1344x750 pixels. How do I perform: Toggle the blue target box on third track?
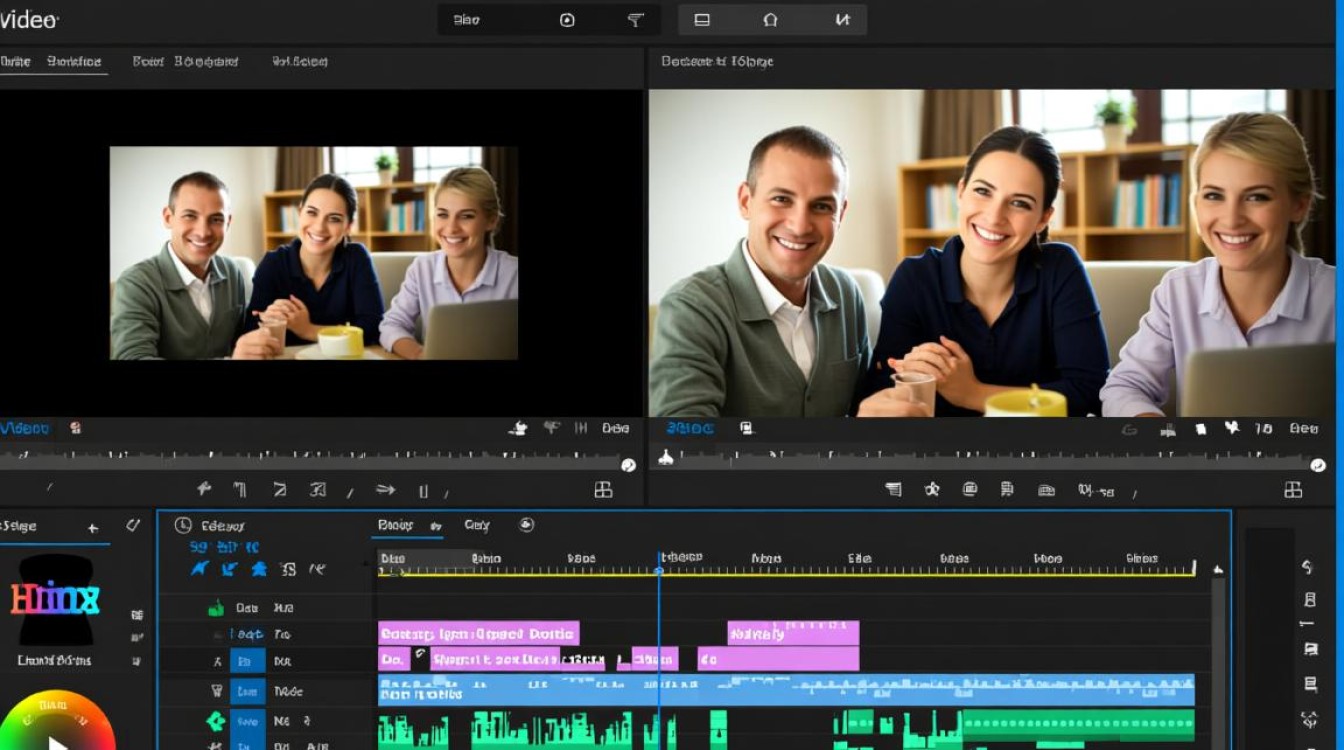247,661
